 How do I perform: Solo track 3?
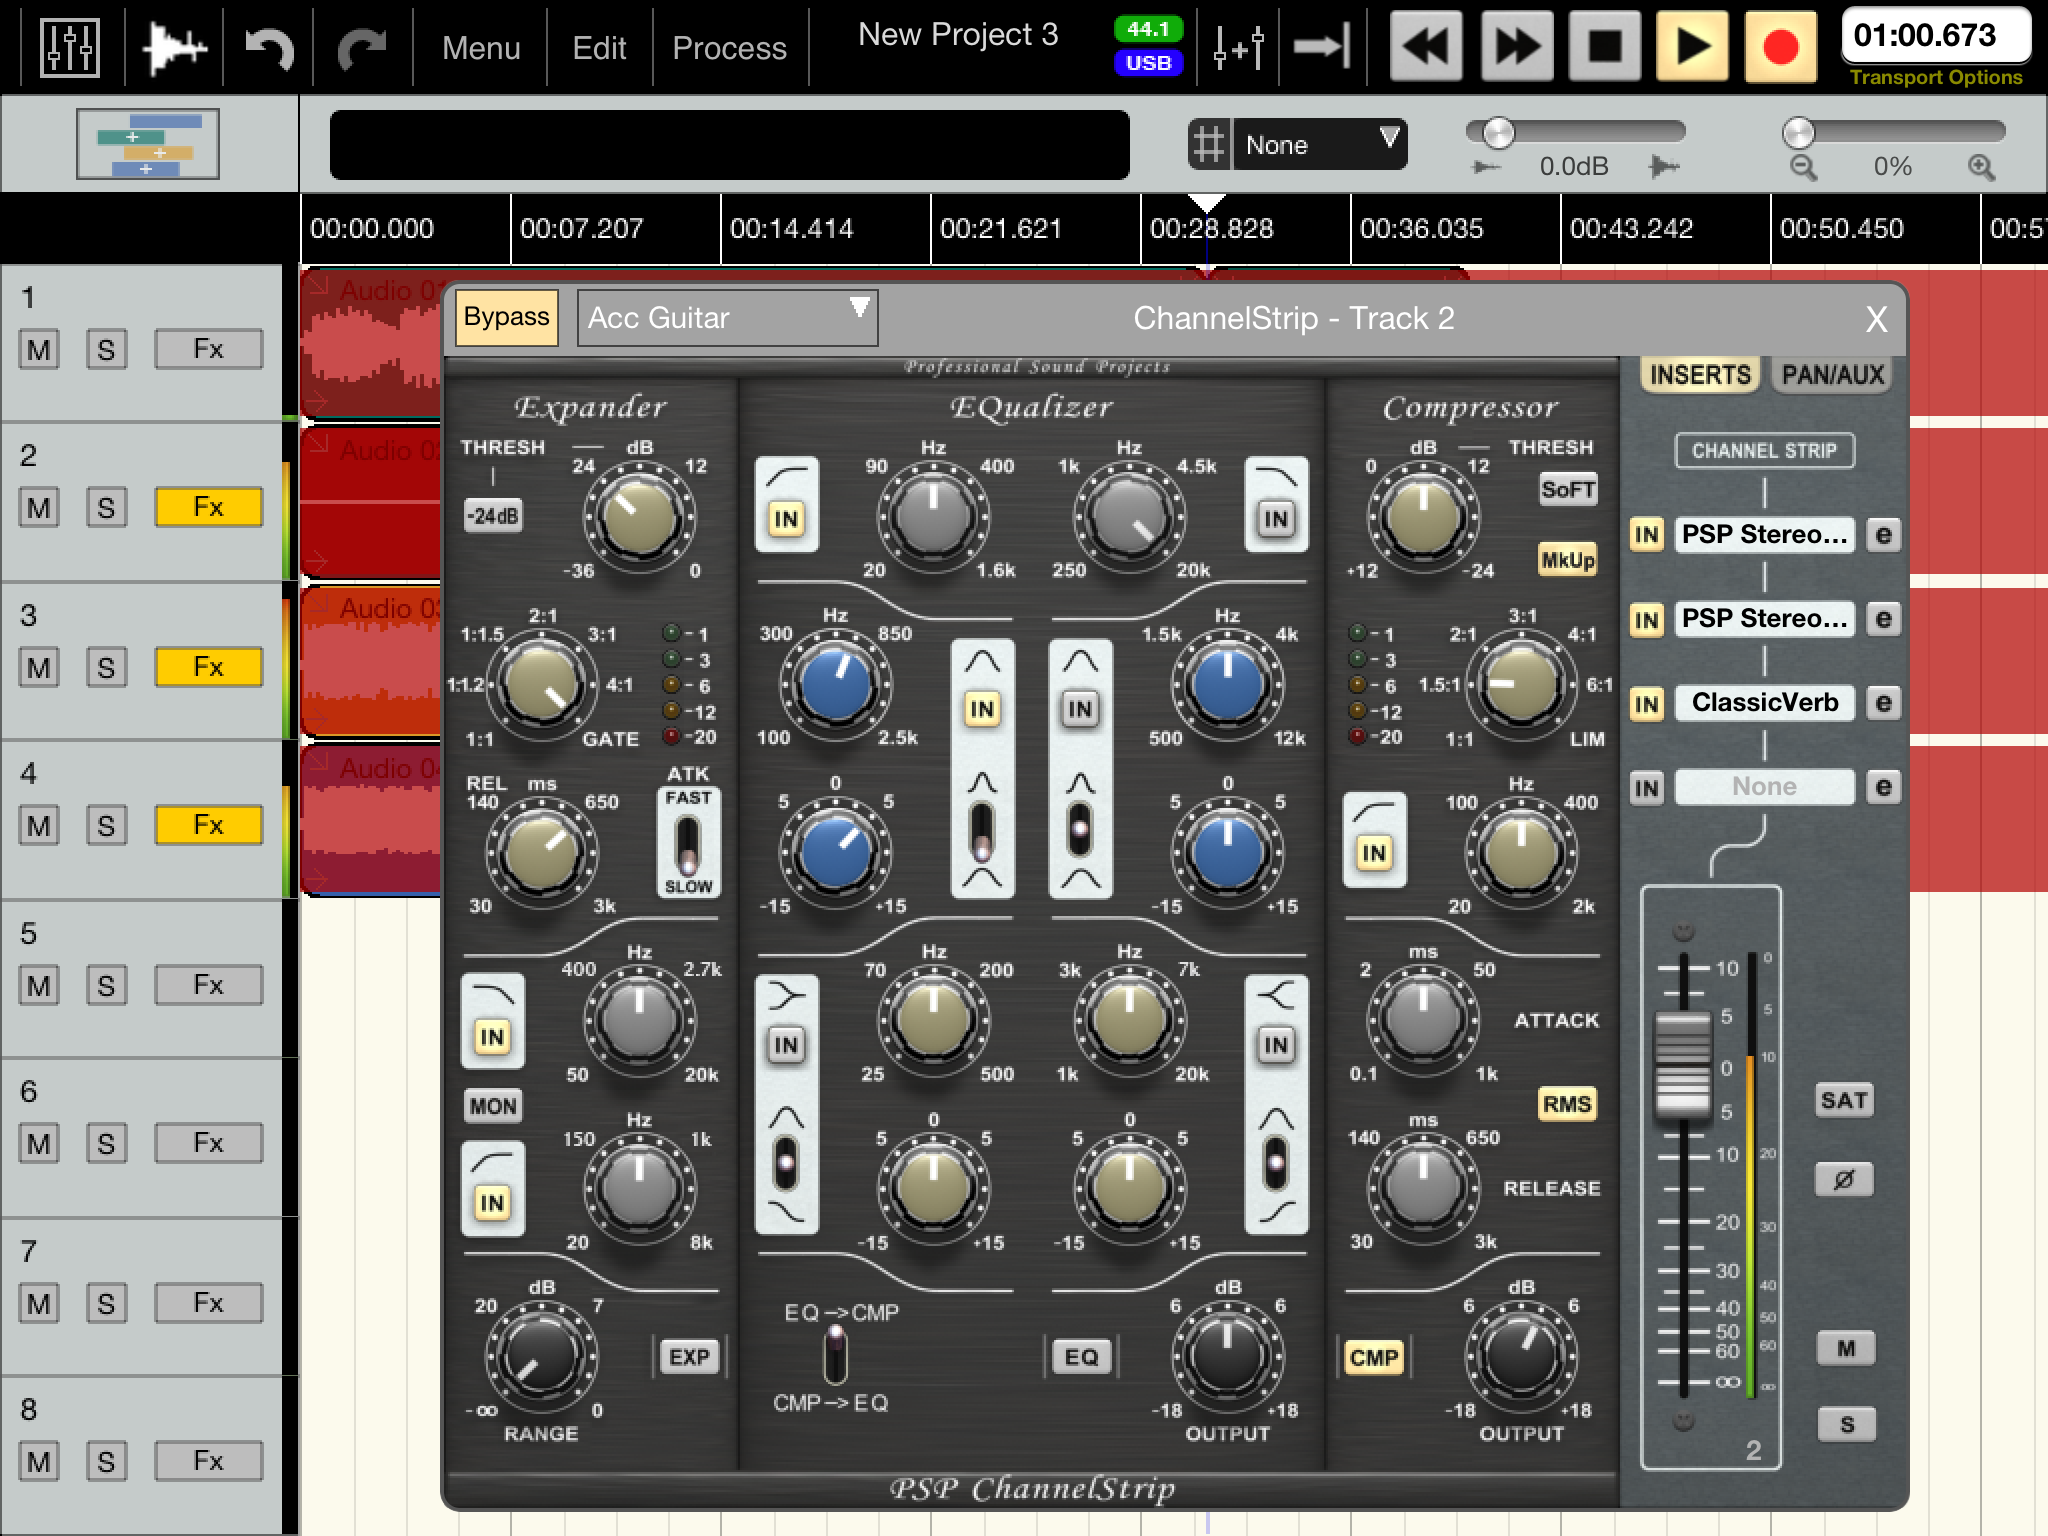pyautogui.click(x=106, y=668)
